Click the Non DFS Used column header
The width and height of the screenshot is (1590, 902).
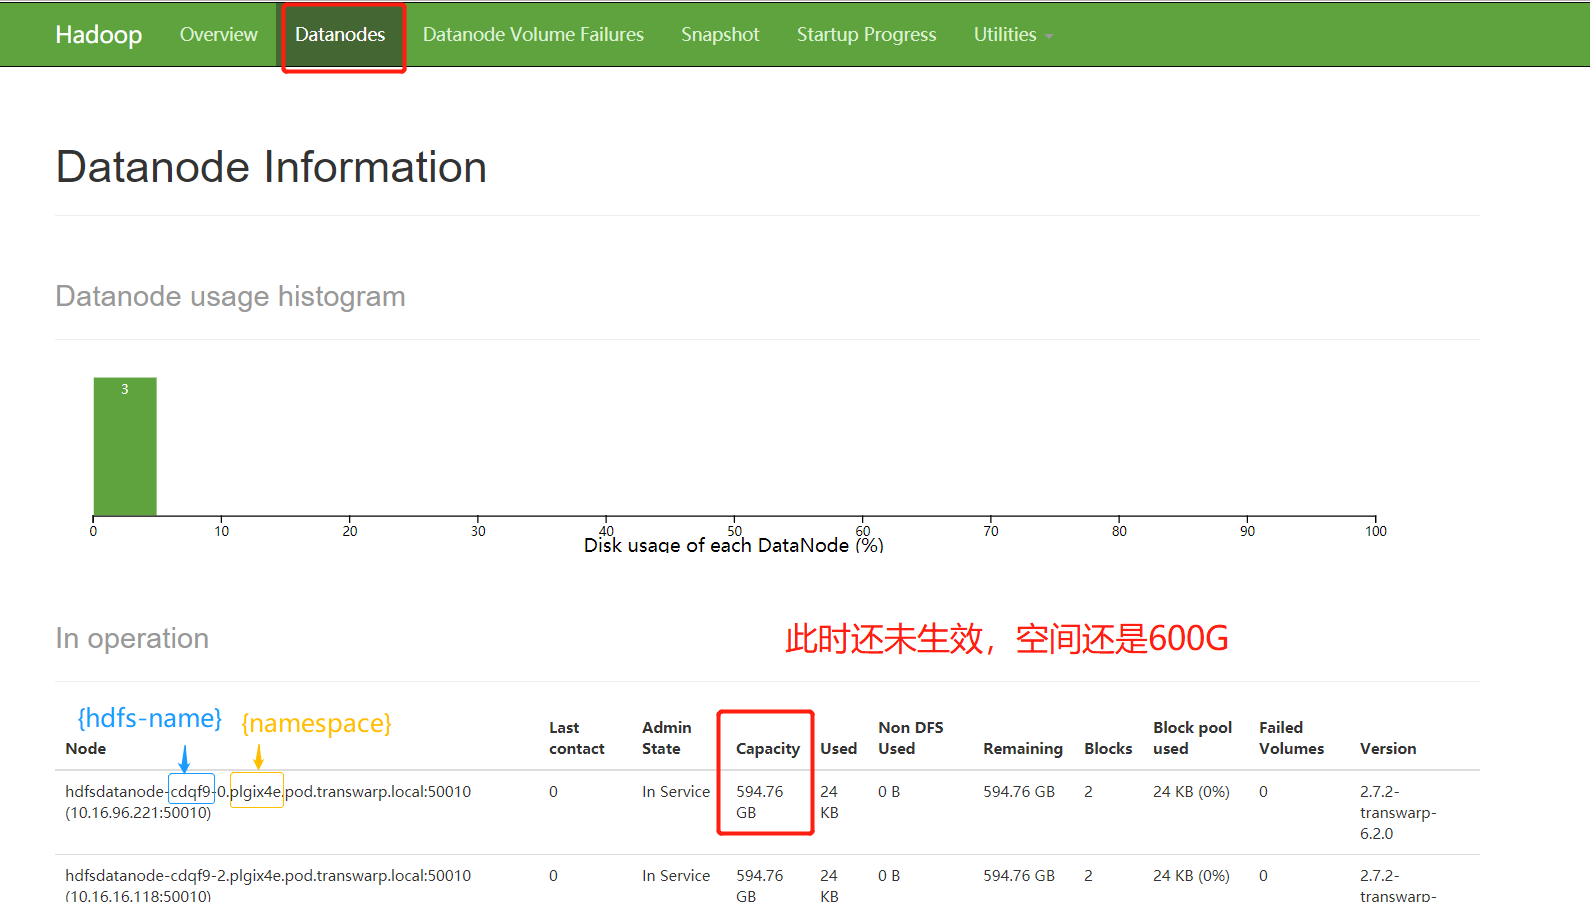coord(910,738)
